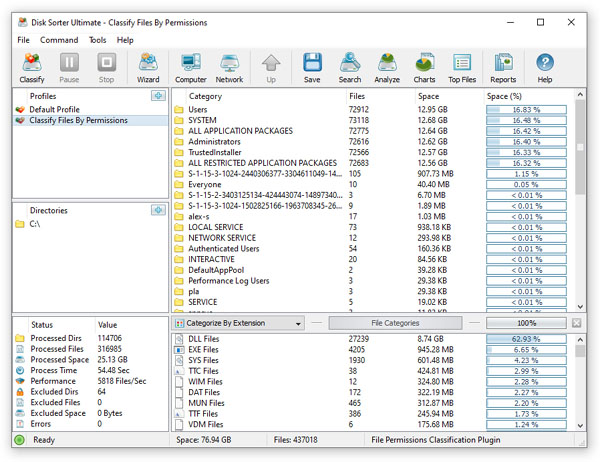This screenshot has height=462, width=600.
Task: Click the DLL Files 62.93 % bar
Action: click(526, 339)
